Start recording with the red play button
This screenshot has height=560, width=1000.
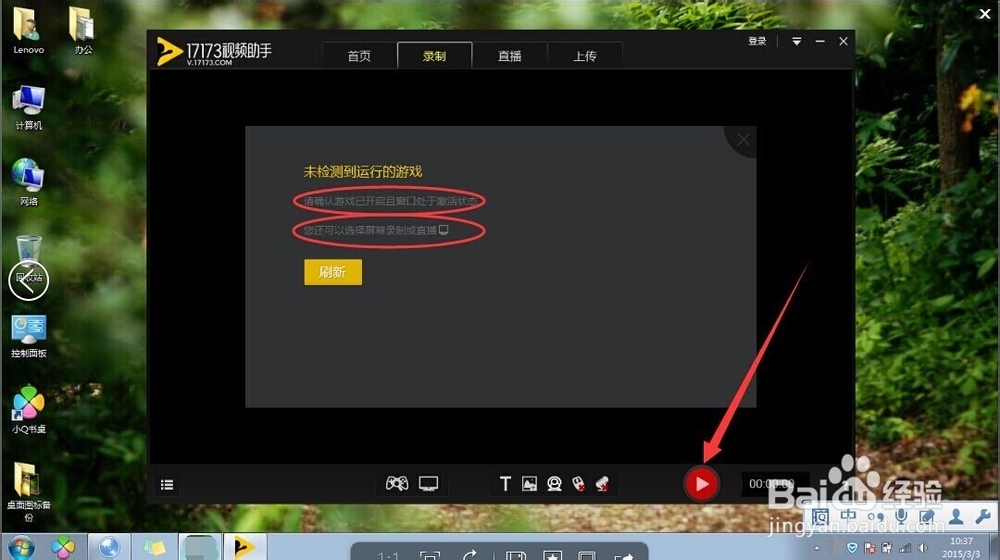(x=702, y=484)
